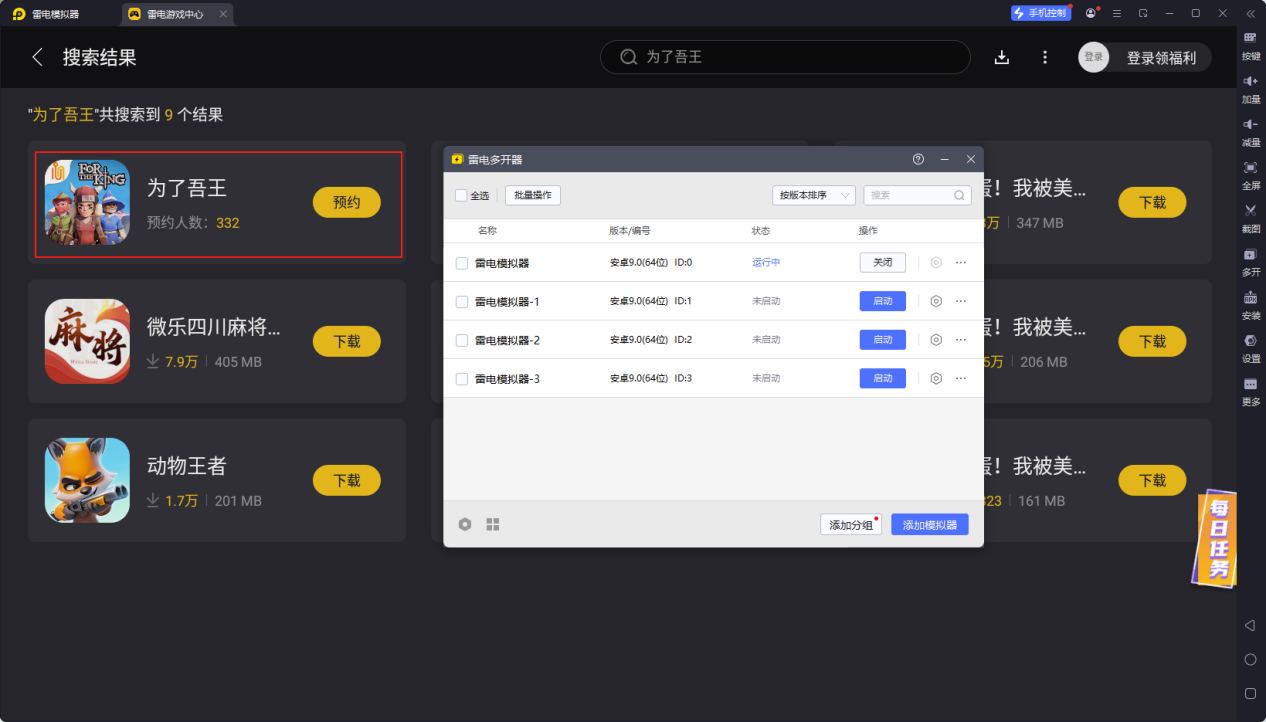Open the 每日任务 daily task banner

(1216, 539)
